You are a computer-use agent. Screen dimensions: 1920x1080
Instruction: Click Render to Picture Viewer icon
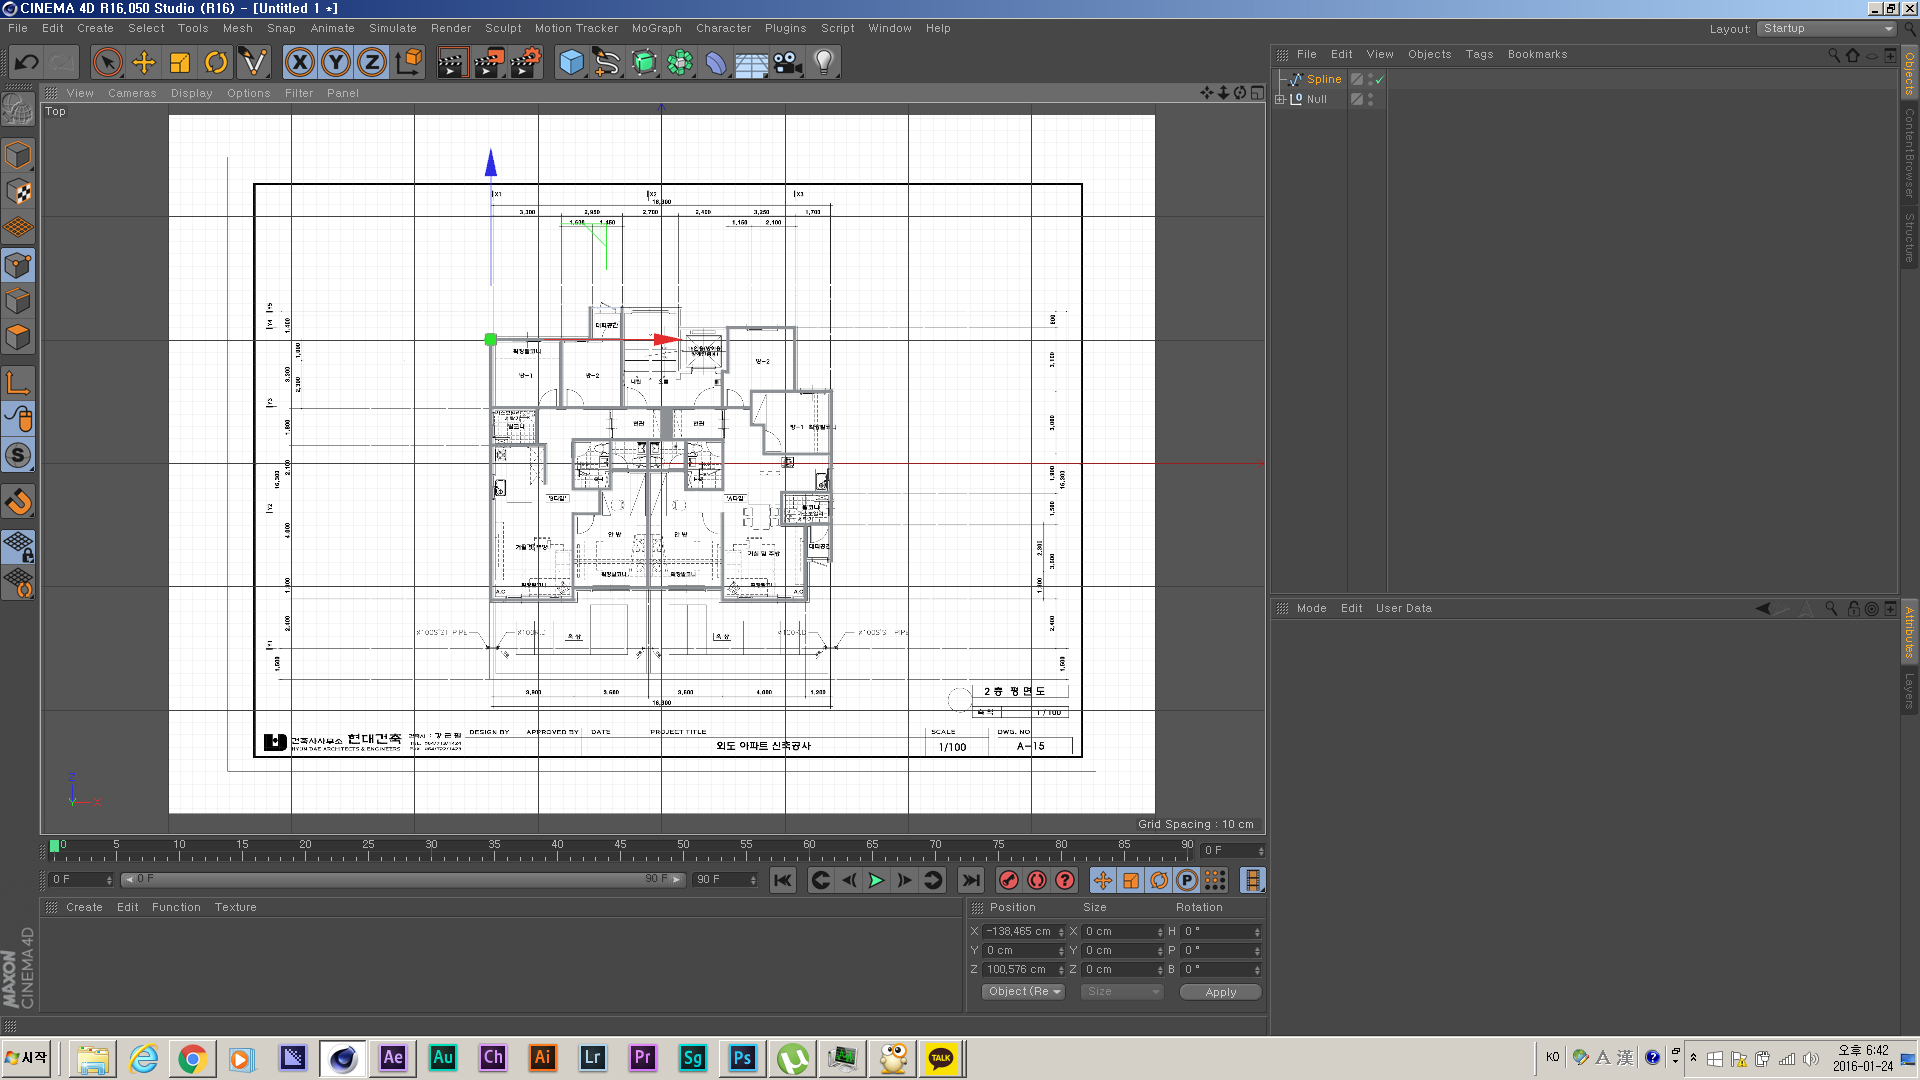pyautogui.click(x=489, y=62)
